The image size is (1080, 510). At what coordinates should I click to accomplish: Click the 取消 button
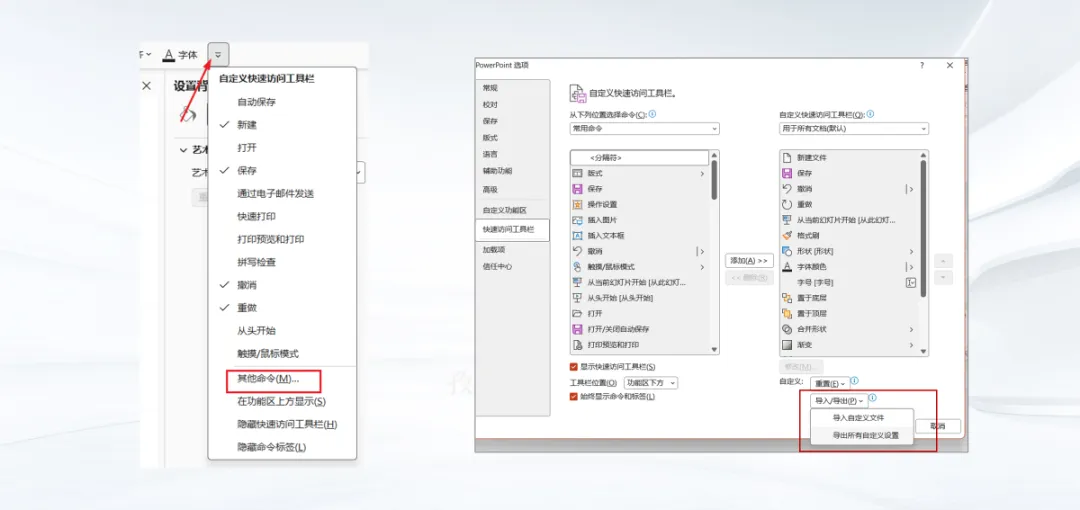pos(938,426)
